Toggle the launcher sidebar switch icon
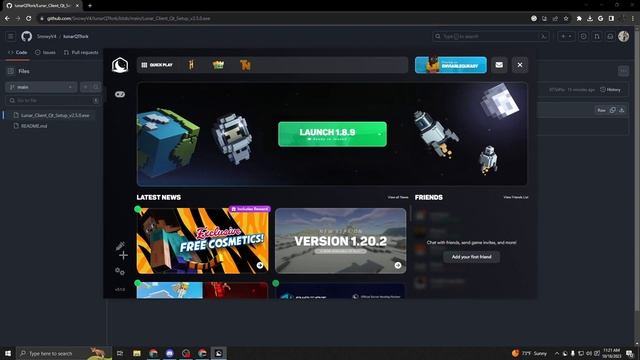 [x=120, y=94]
